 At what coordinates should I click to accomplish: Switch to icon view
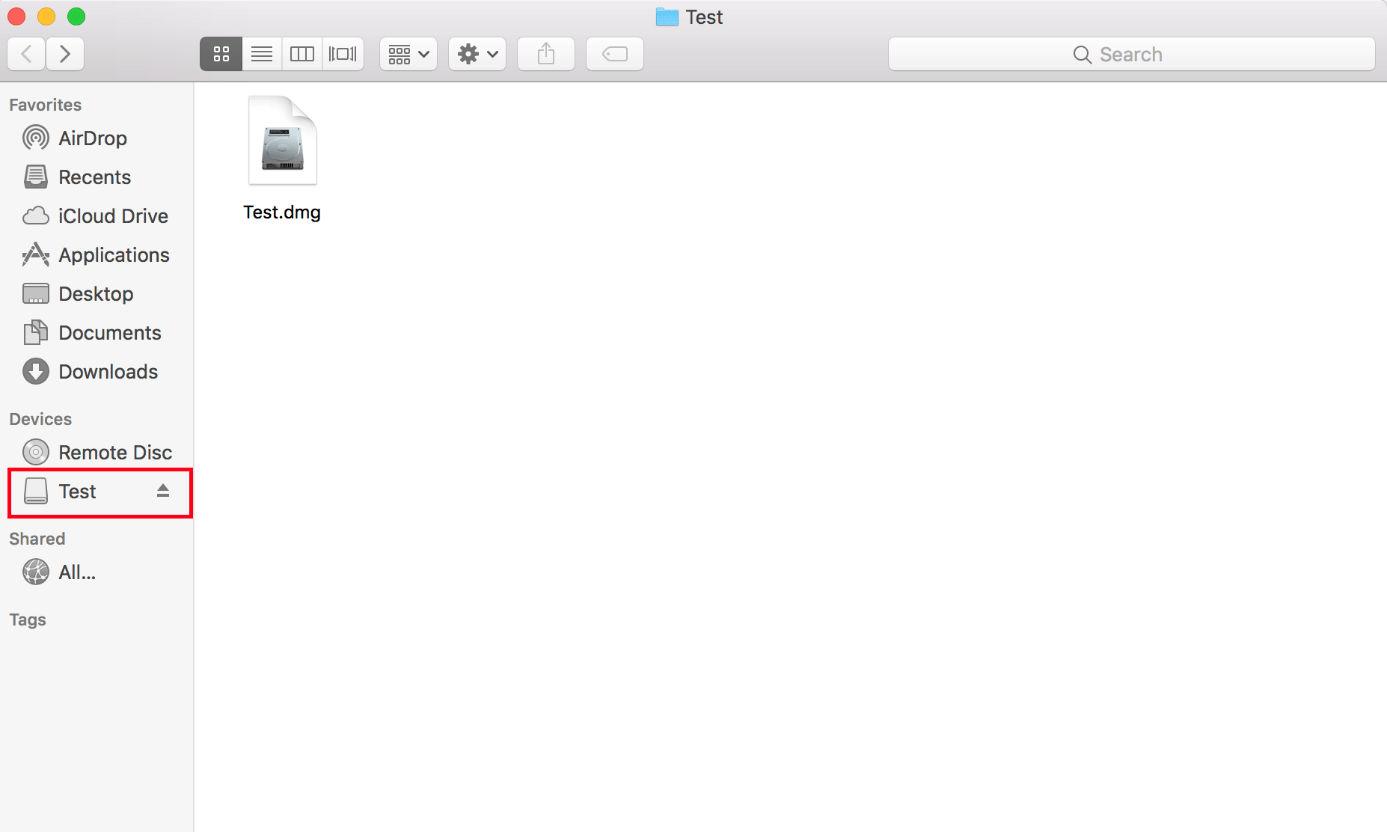(221, 54)
